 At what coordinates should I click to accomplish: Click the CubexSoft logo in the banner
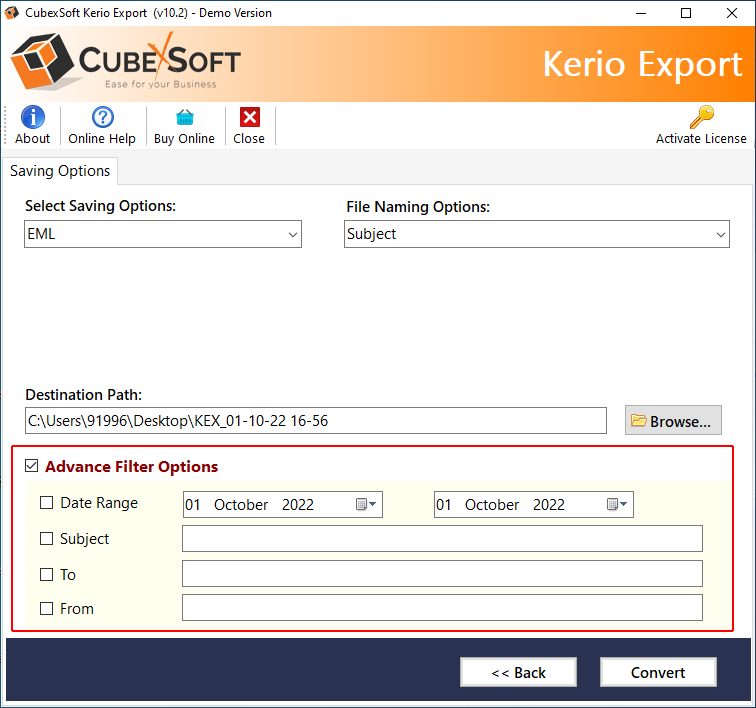click(x=126, y=63)
